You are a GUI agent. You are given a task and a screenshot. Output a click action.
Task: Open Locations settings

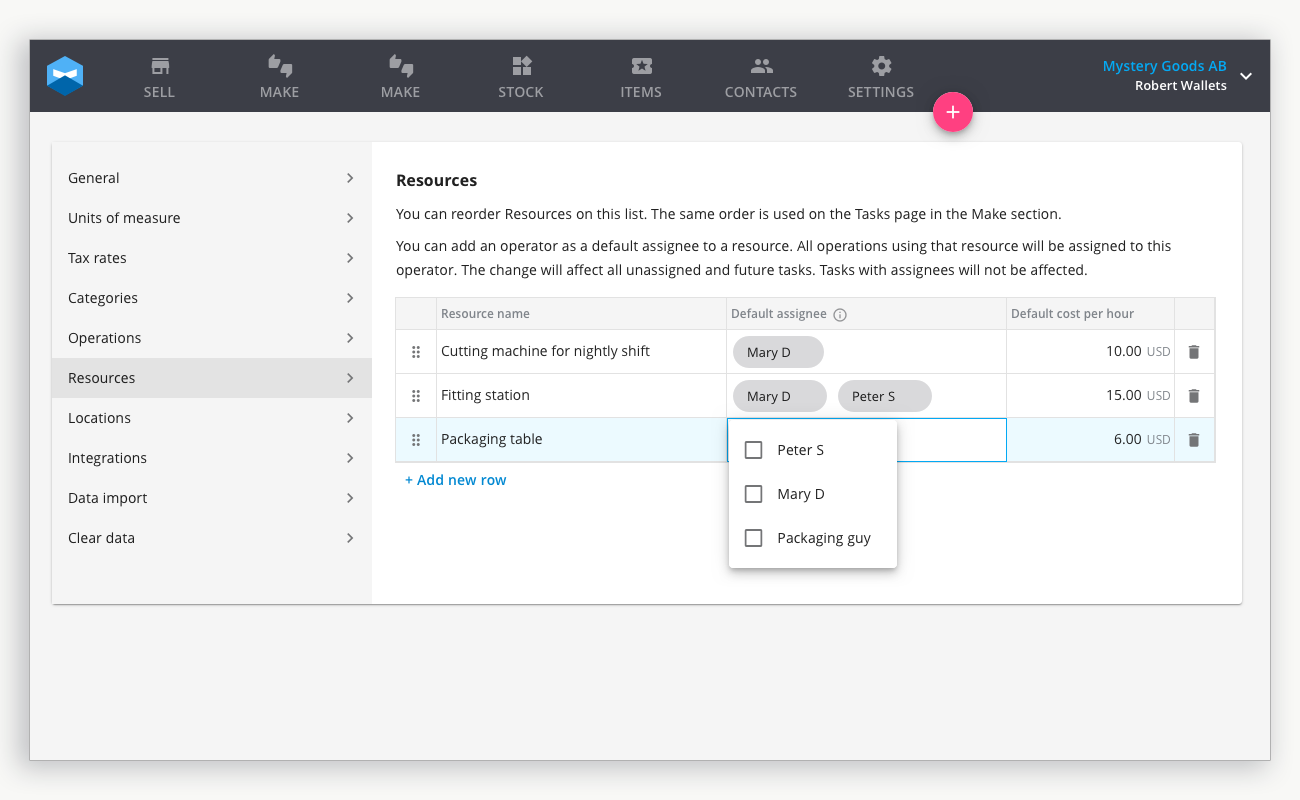212,418
